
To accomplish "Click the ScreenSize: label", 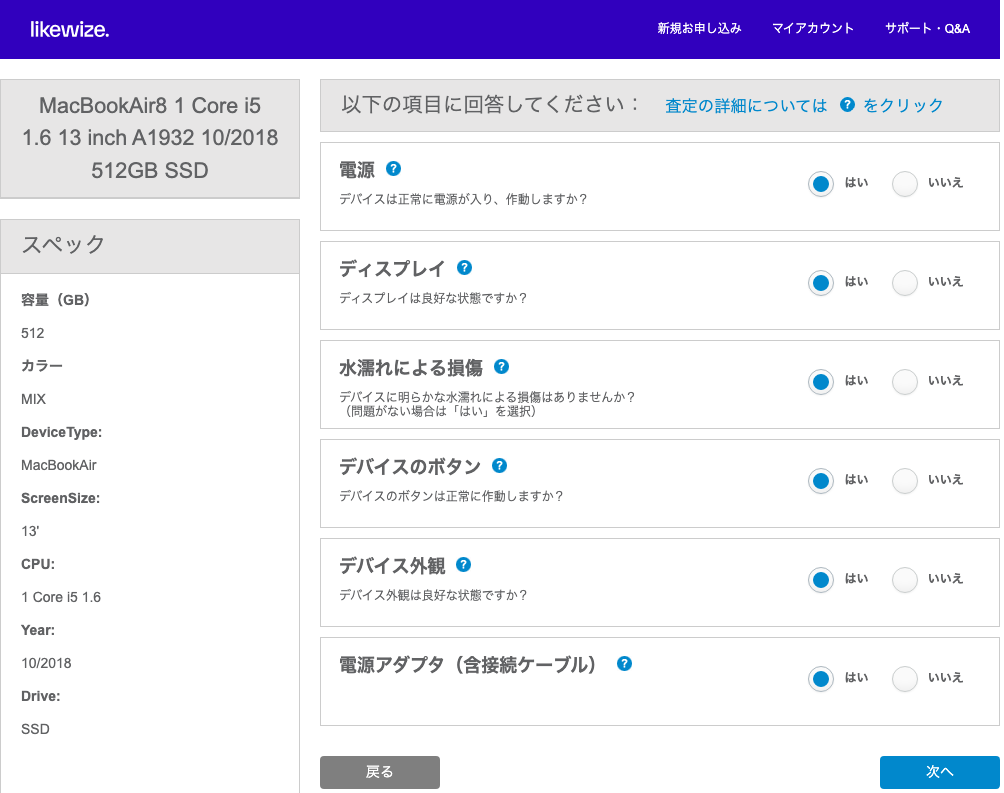I will pyautogui.click(x=61, y=498).
